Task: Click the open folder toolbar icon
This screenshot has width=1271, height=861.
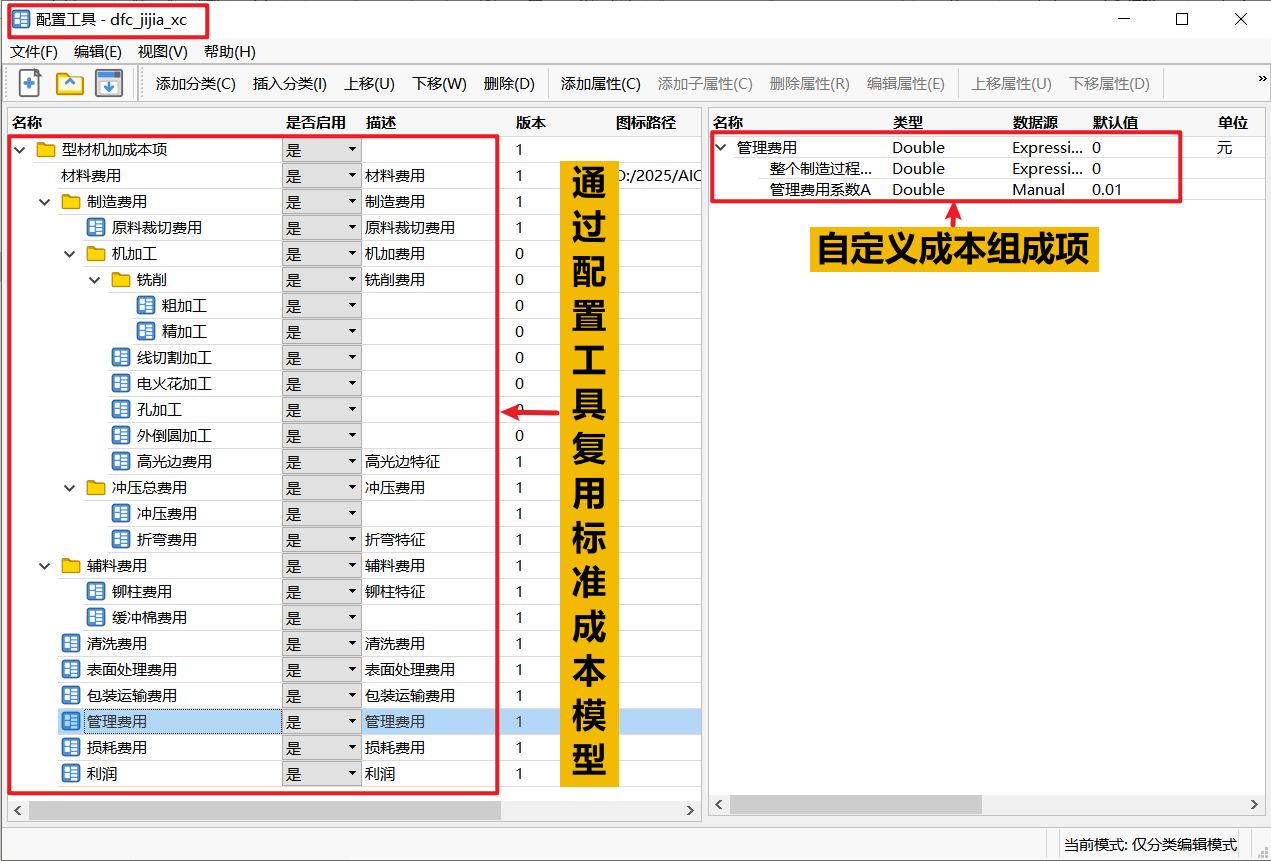Action: [69, 83]
